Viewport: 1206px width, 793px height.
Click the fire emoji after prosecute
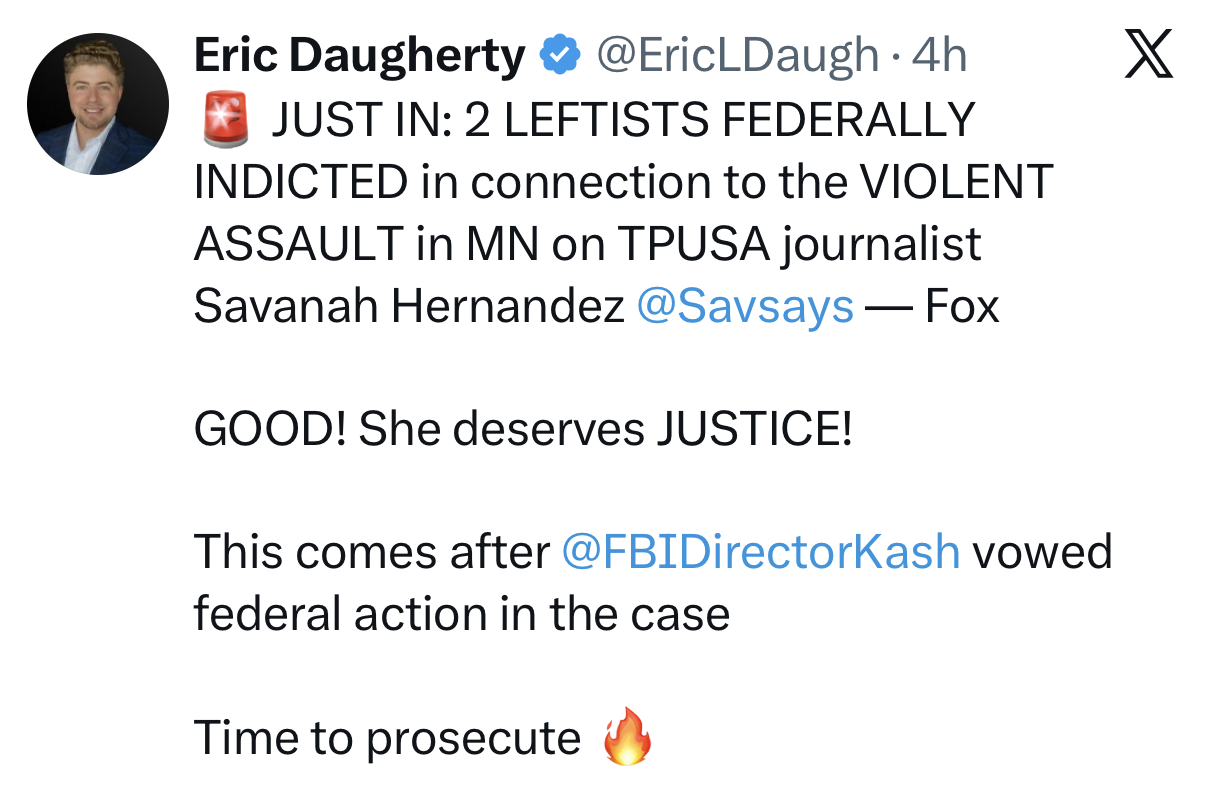pyautogui.click(x=627, y=738)
